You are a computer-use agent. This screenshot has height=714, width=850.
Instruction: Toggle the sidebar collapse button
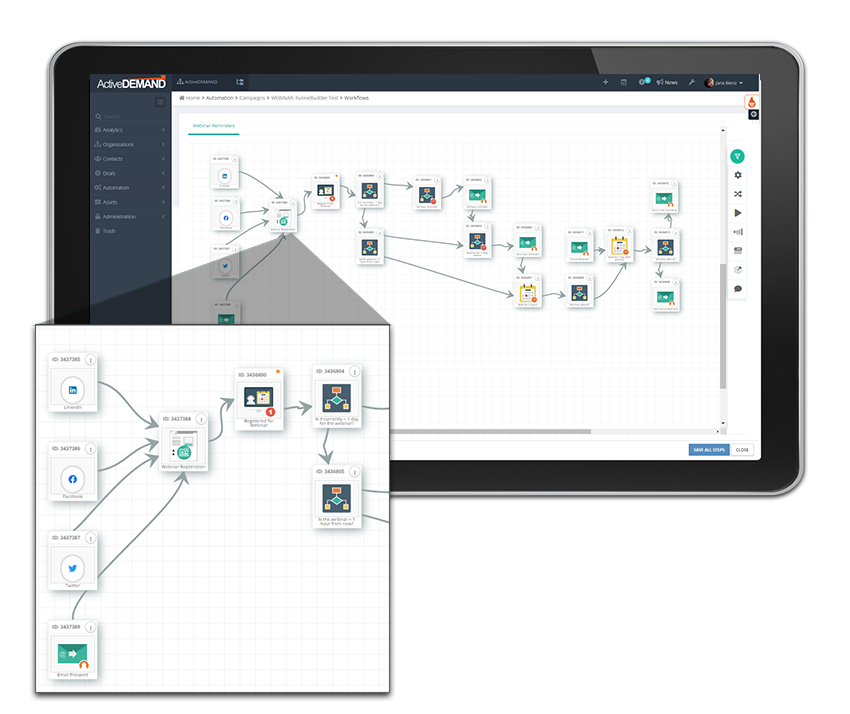pos(160,101)
